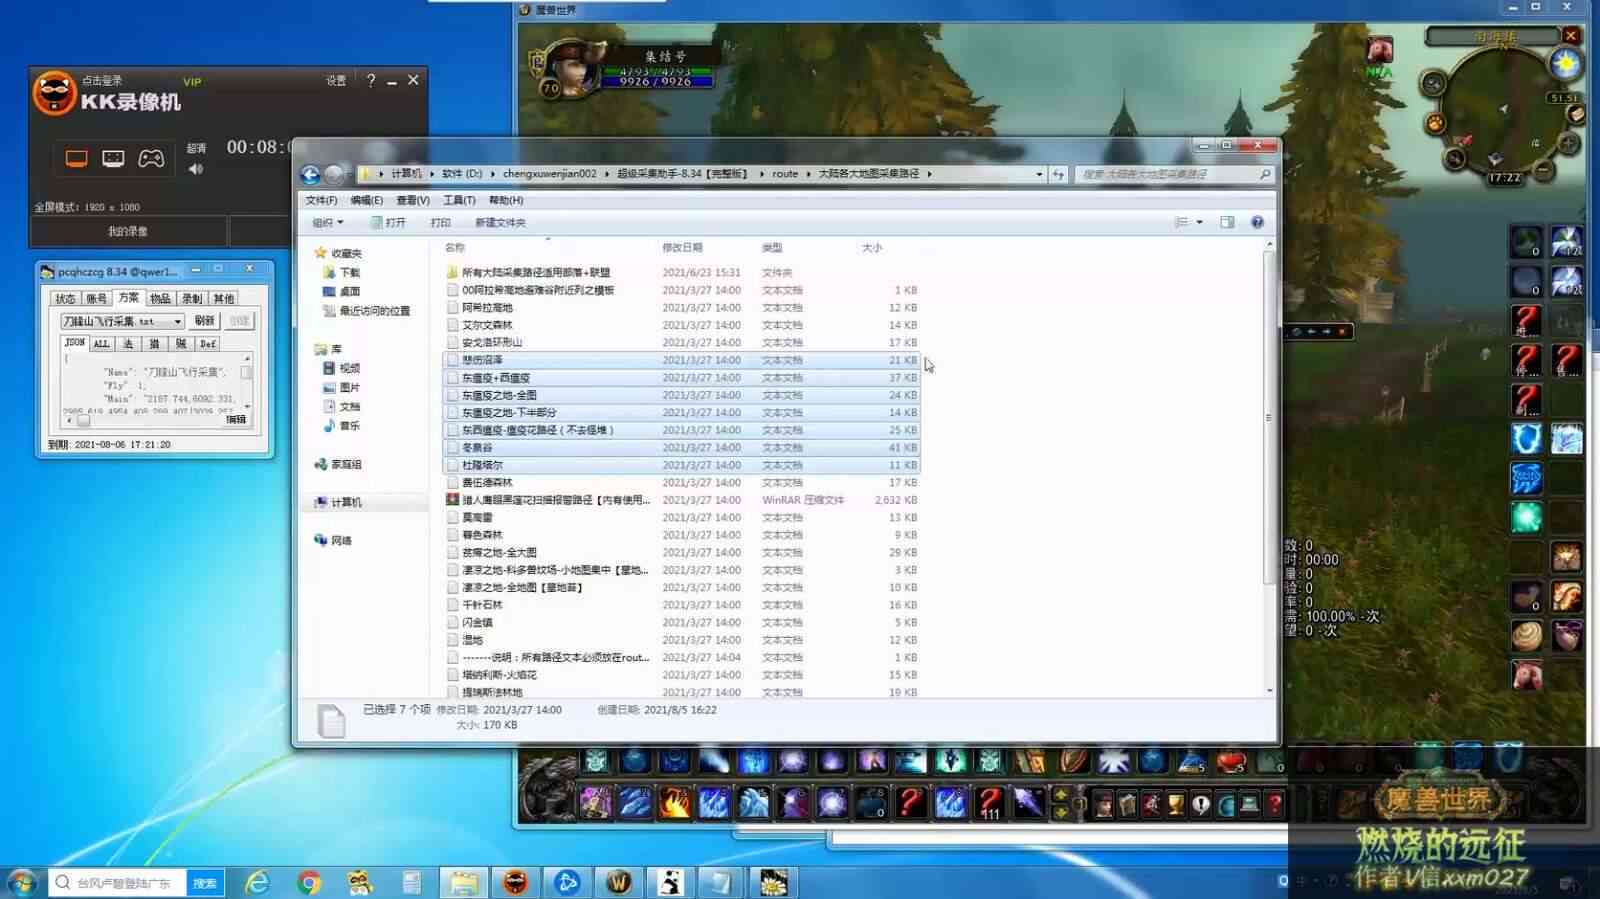This screenshot has height=899, width=1600.
Task: Click the 刷新 button in pcqhczcg window
Action: [x=204, y=320]
